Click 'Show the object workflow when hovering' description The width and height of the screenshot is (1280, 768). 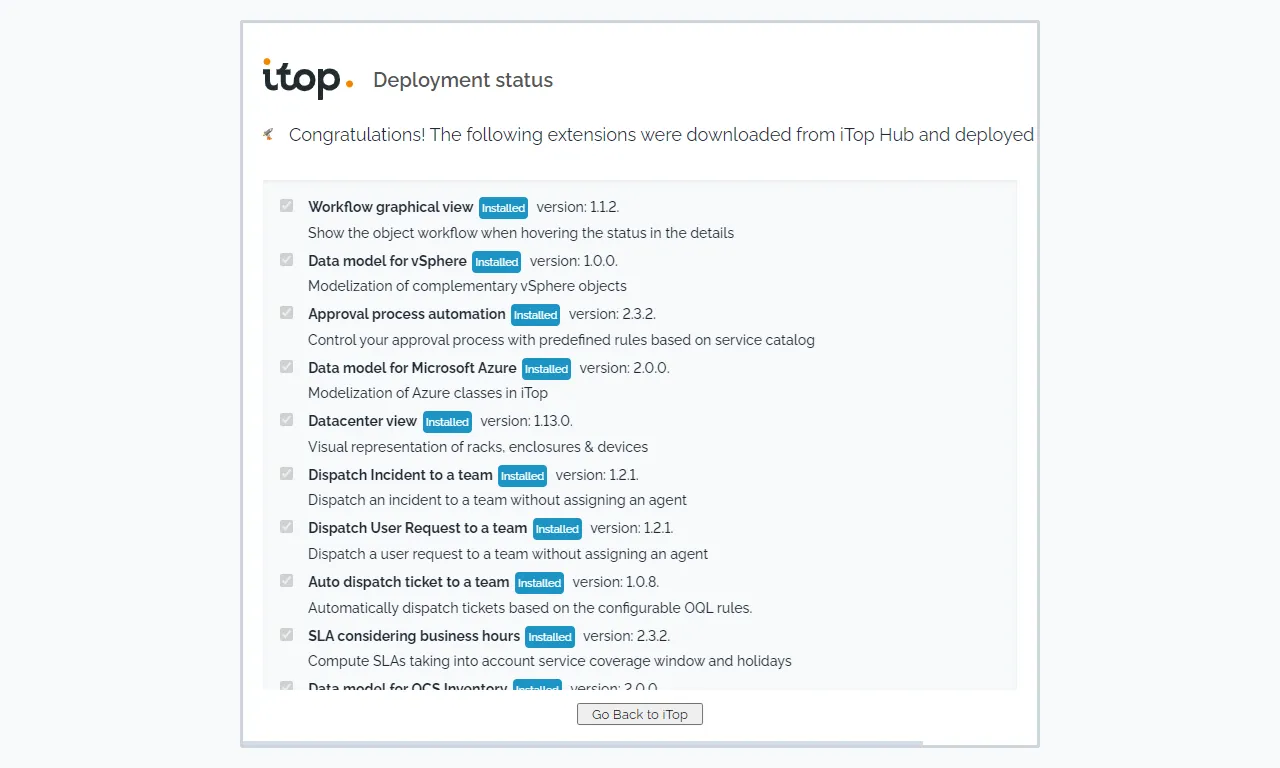521,233
